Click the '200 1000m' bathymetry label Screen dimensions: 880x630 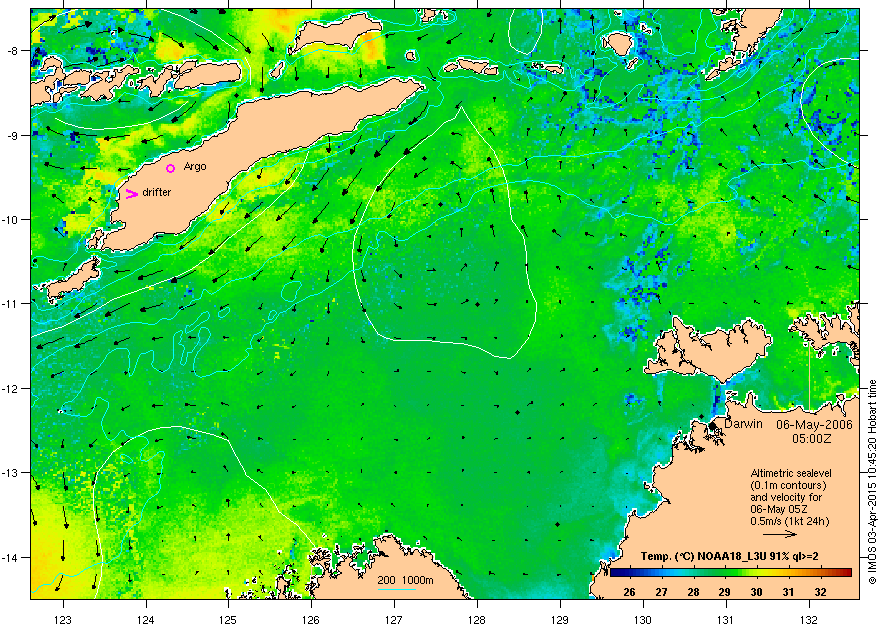[405, 580]
